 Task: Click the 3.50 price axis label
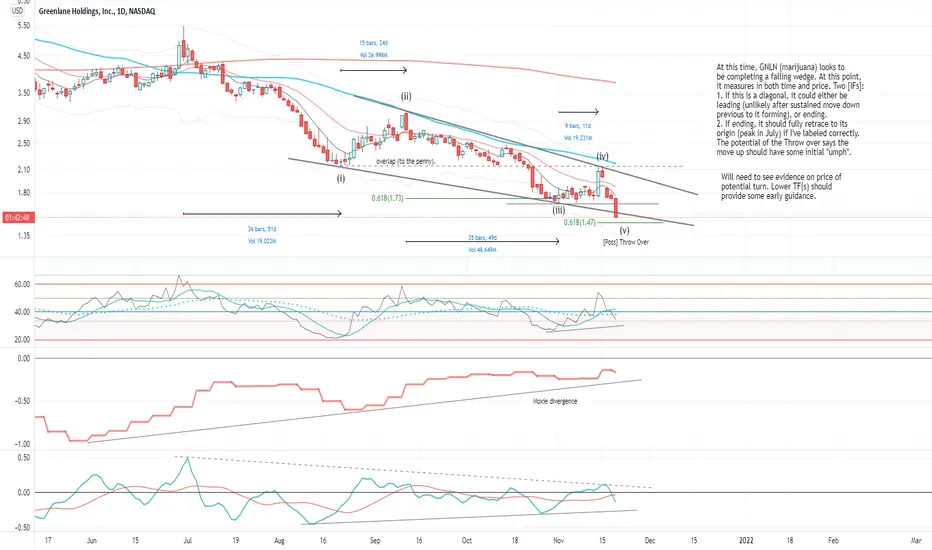tap(24, 93)
